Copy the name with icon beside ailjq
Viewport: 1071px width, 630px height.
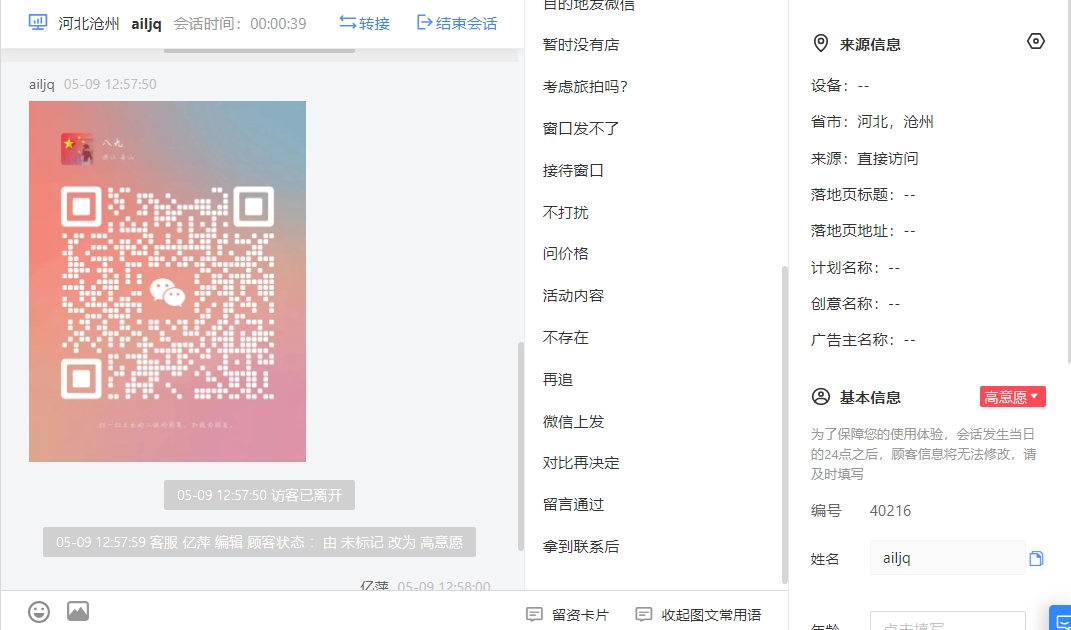pyautogui.click(x=1036, y=559)
